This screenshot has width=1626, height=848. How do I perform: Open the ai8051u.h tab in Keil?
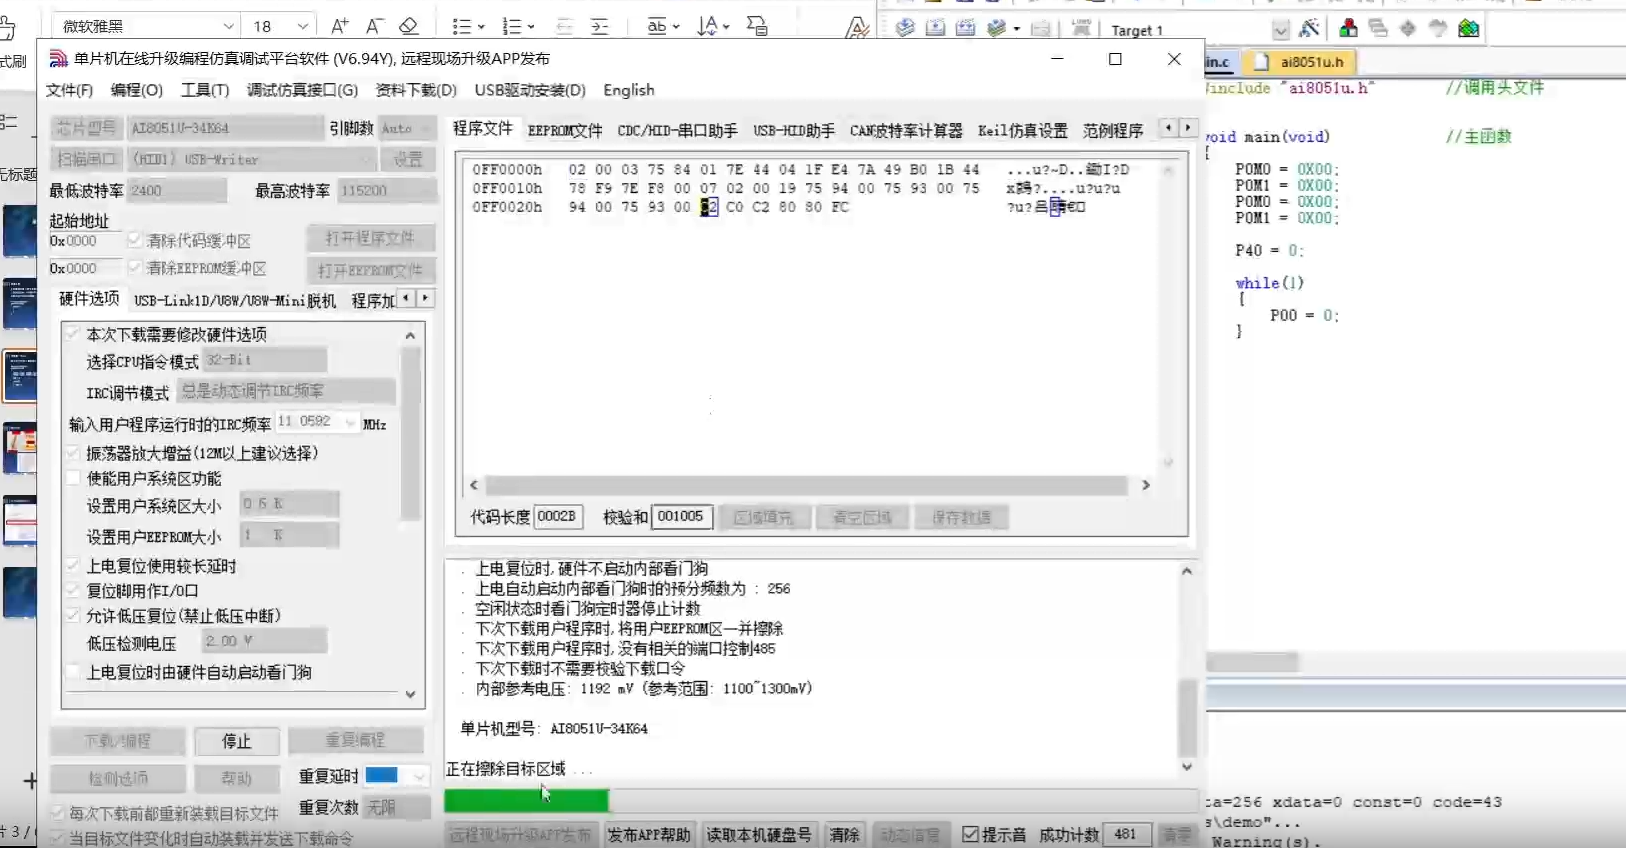(x=1301, y=62)
